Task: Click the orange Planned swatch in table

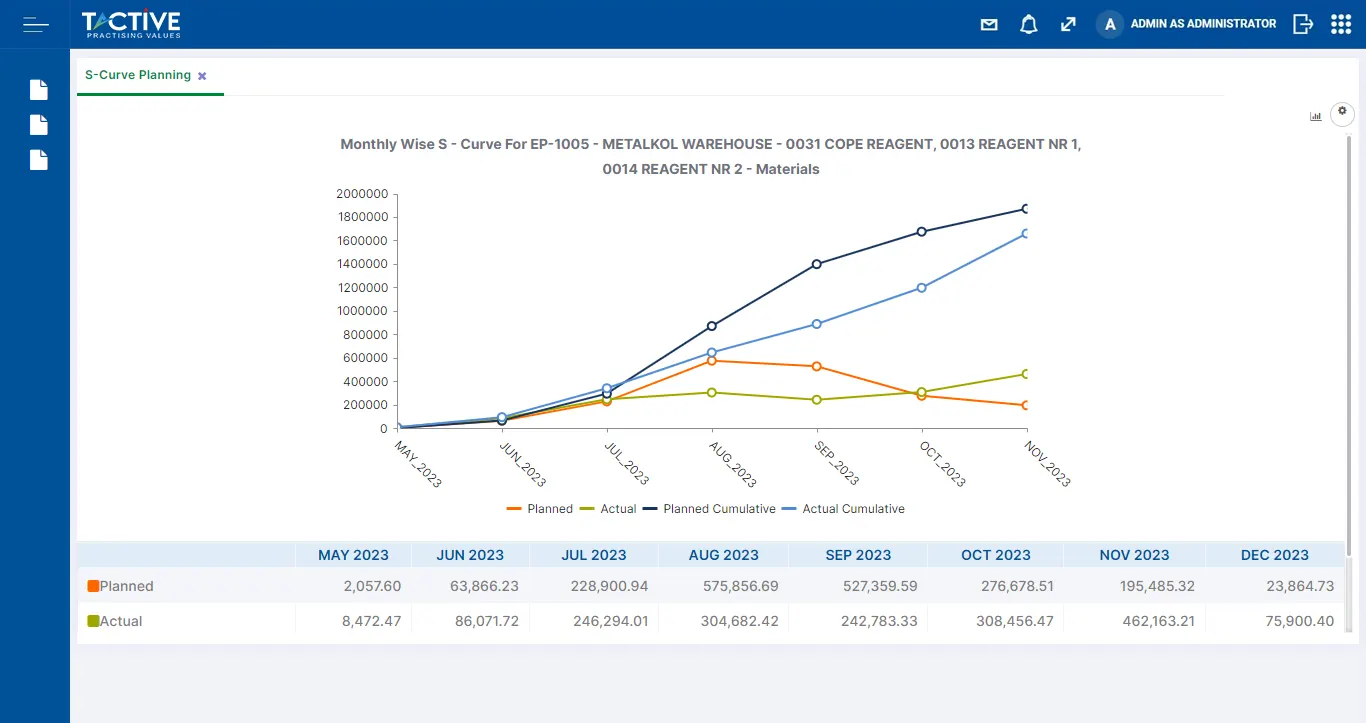Action: point(93,586)
